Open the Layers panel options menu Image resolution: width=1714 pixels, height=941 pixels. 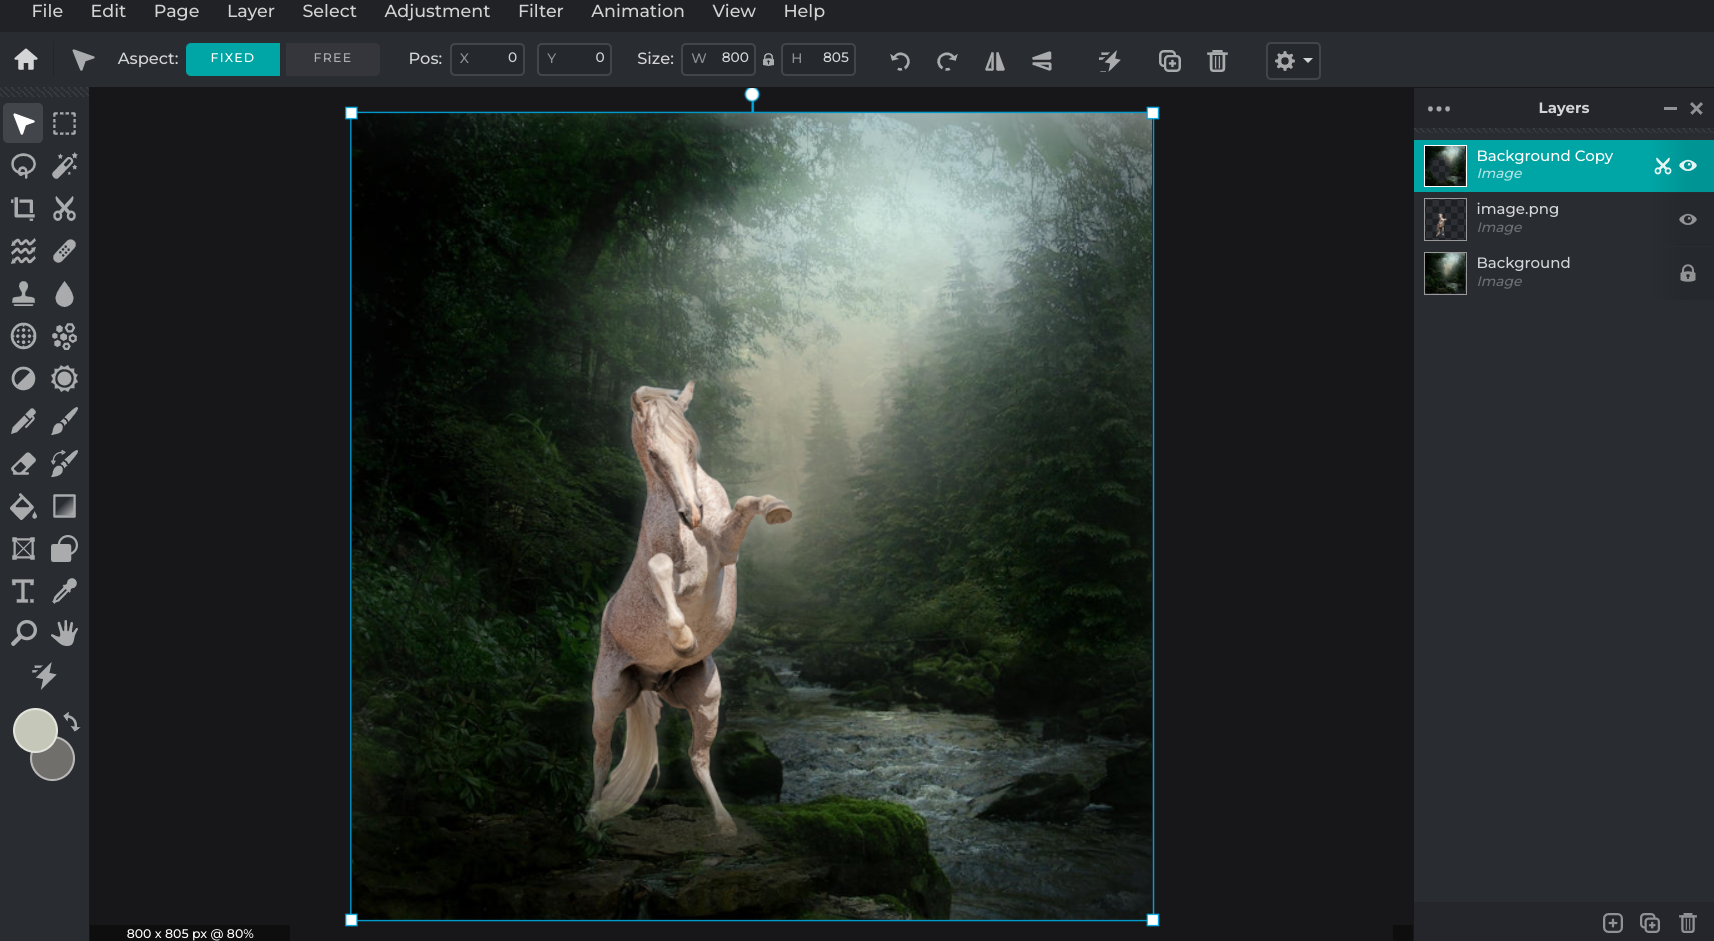point(1439,109)
